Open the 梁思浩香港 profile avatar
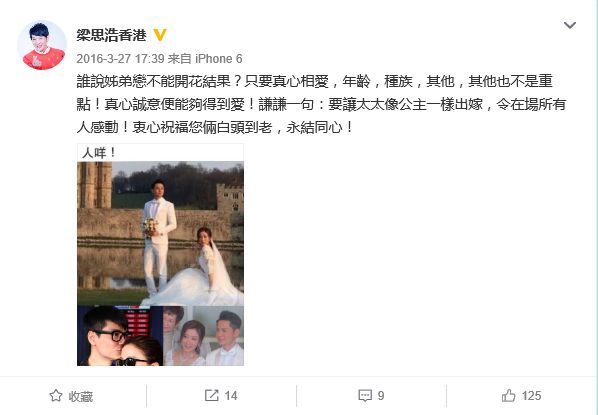The width and height of the screenshot is (598, 415). tap(42, 45)
